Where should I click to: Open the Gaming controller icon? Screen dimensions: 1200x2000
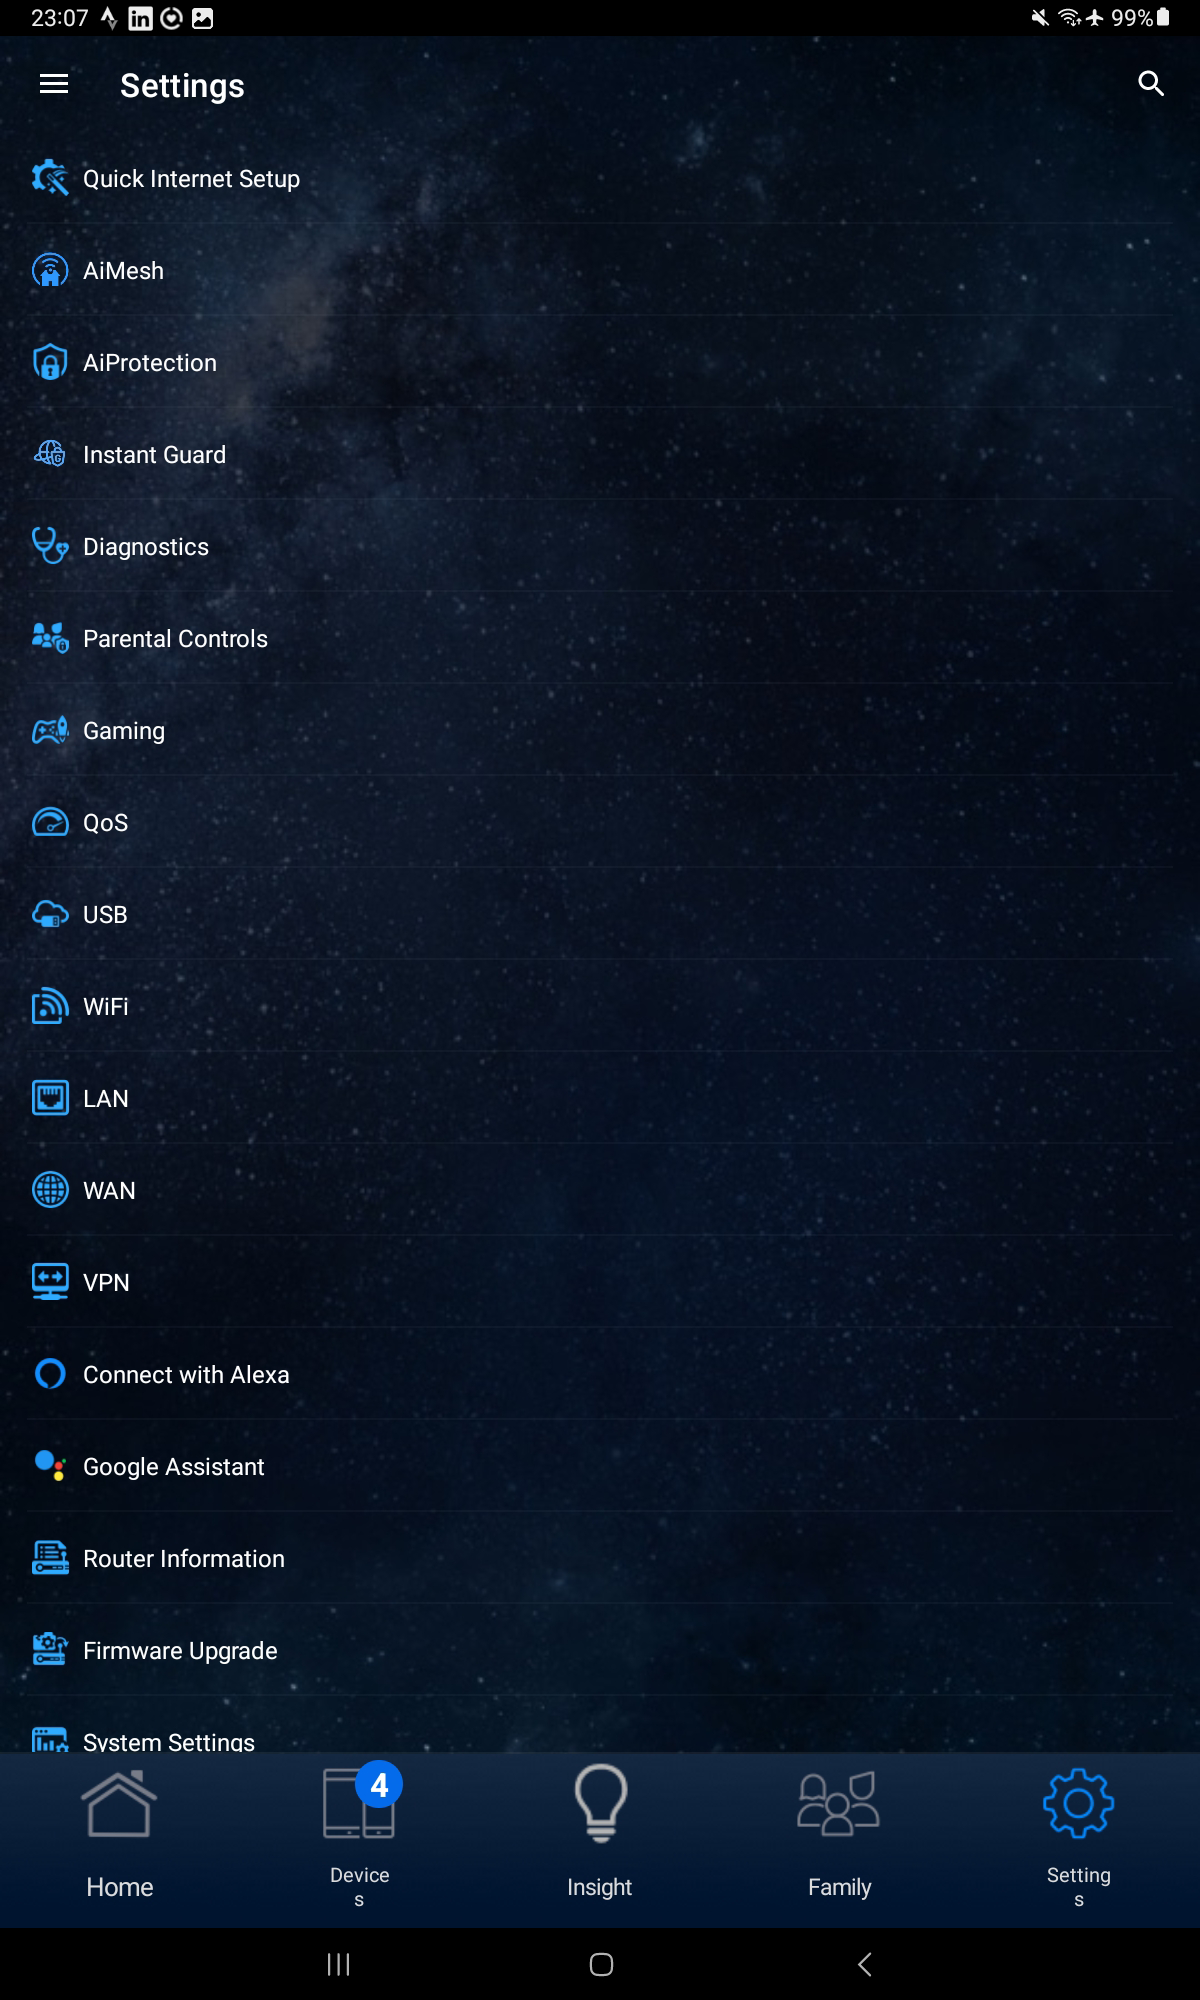pos(50,730)
